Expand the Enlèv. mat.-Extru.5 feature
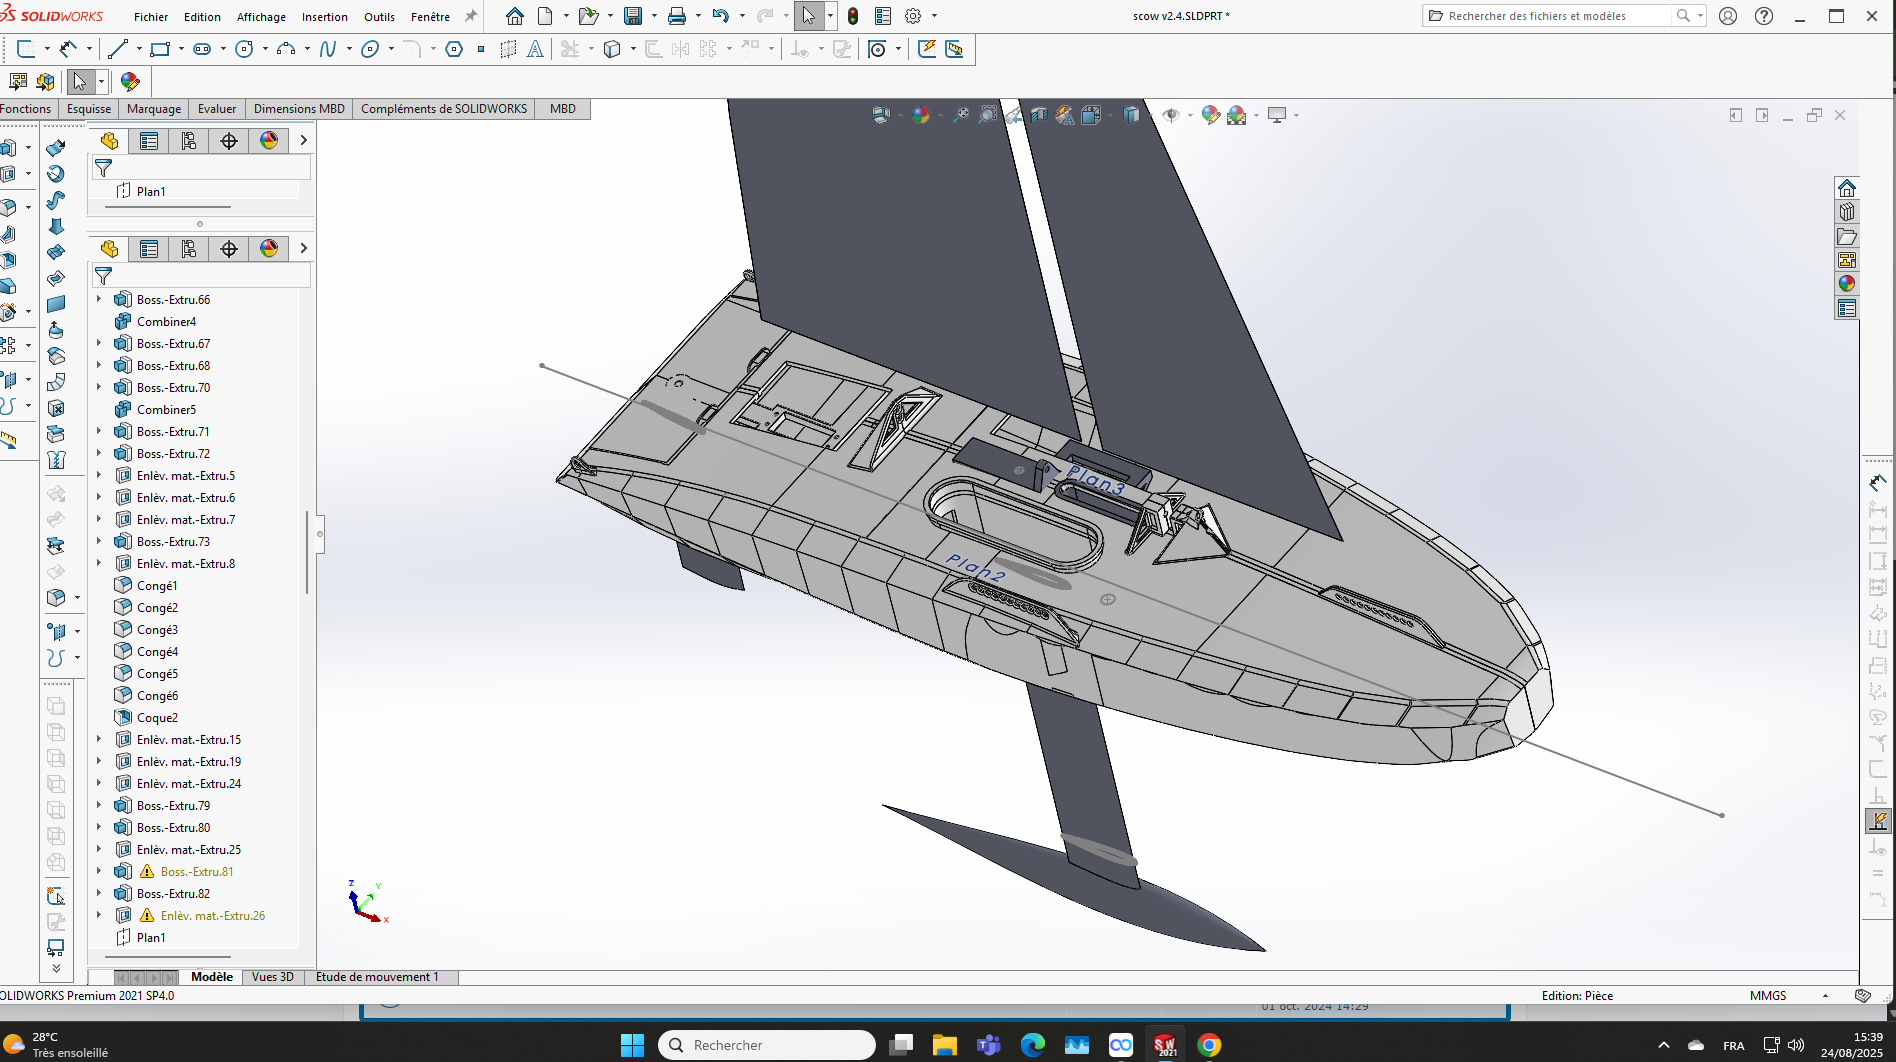The image size is (1896, 1062). point(99,475)
